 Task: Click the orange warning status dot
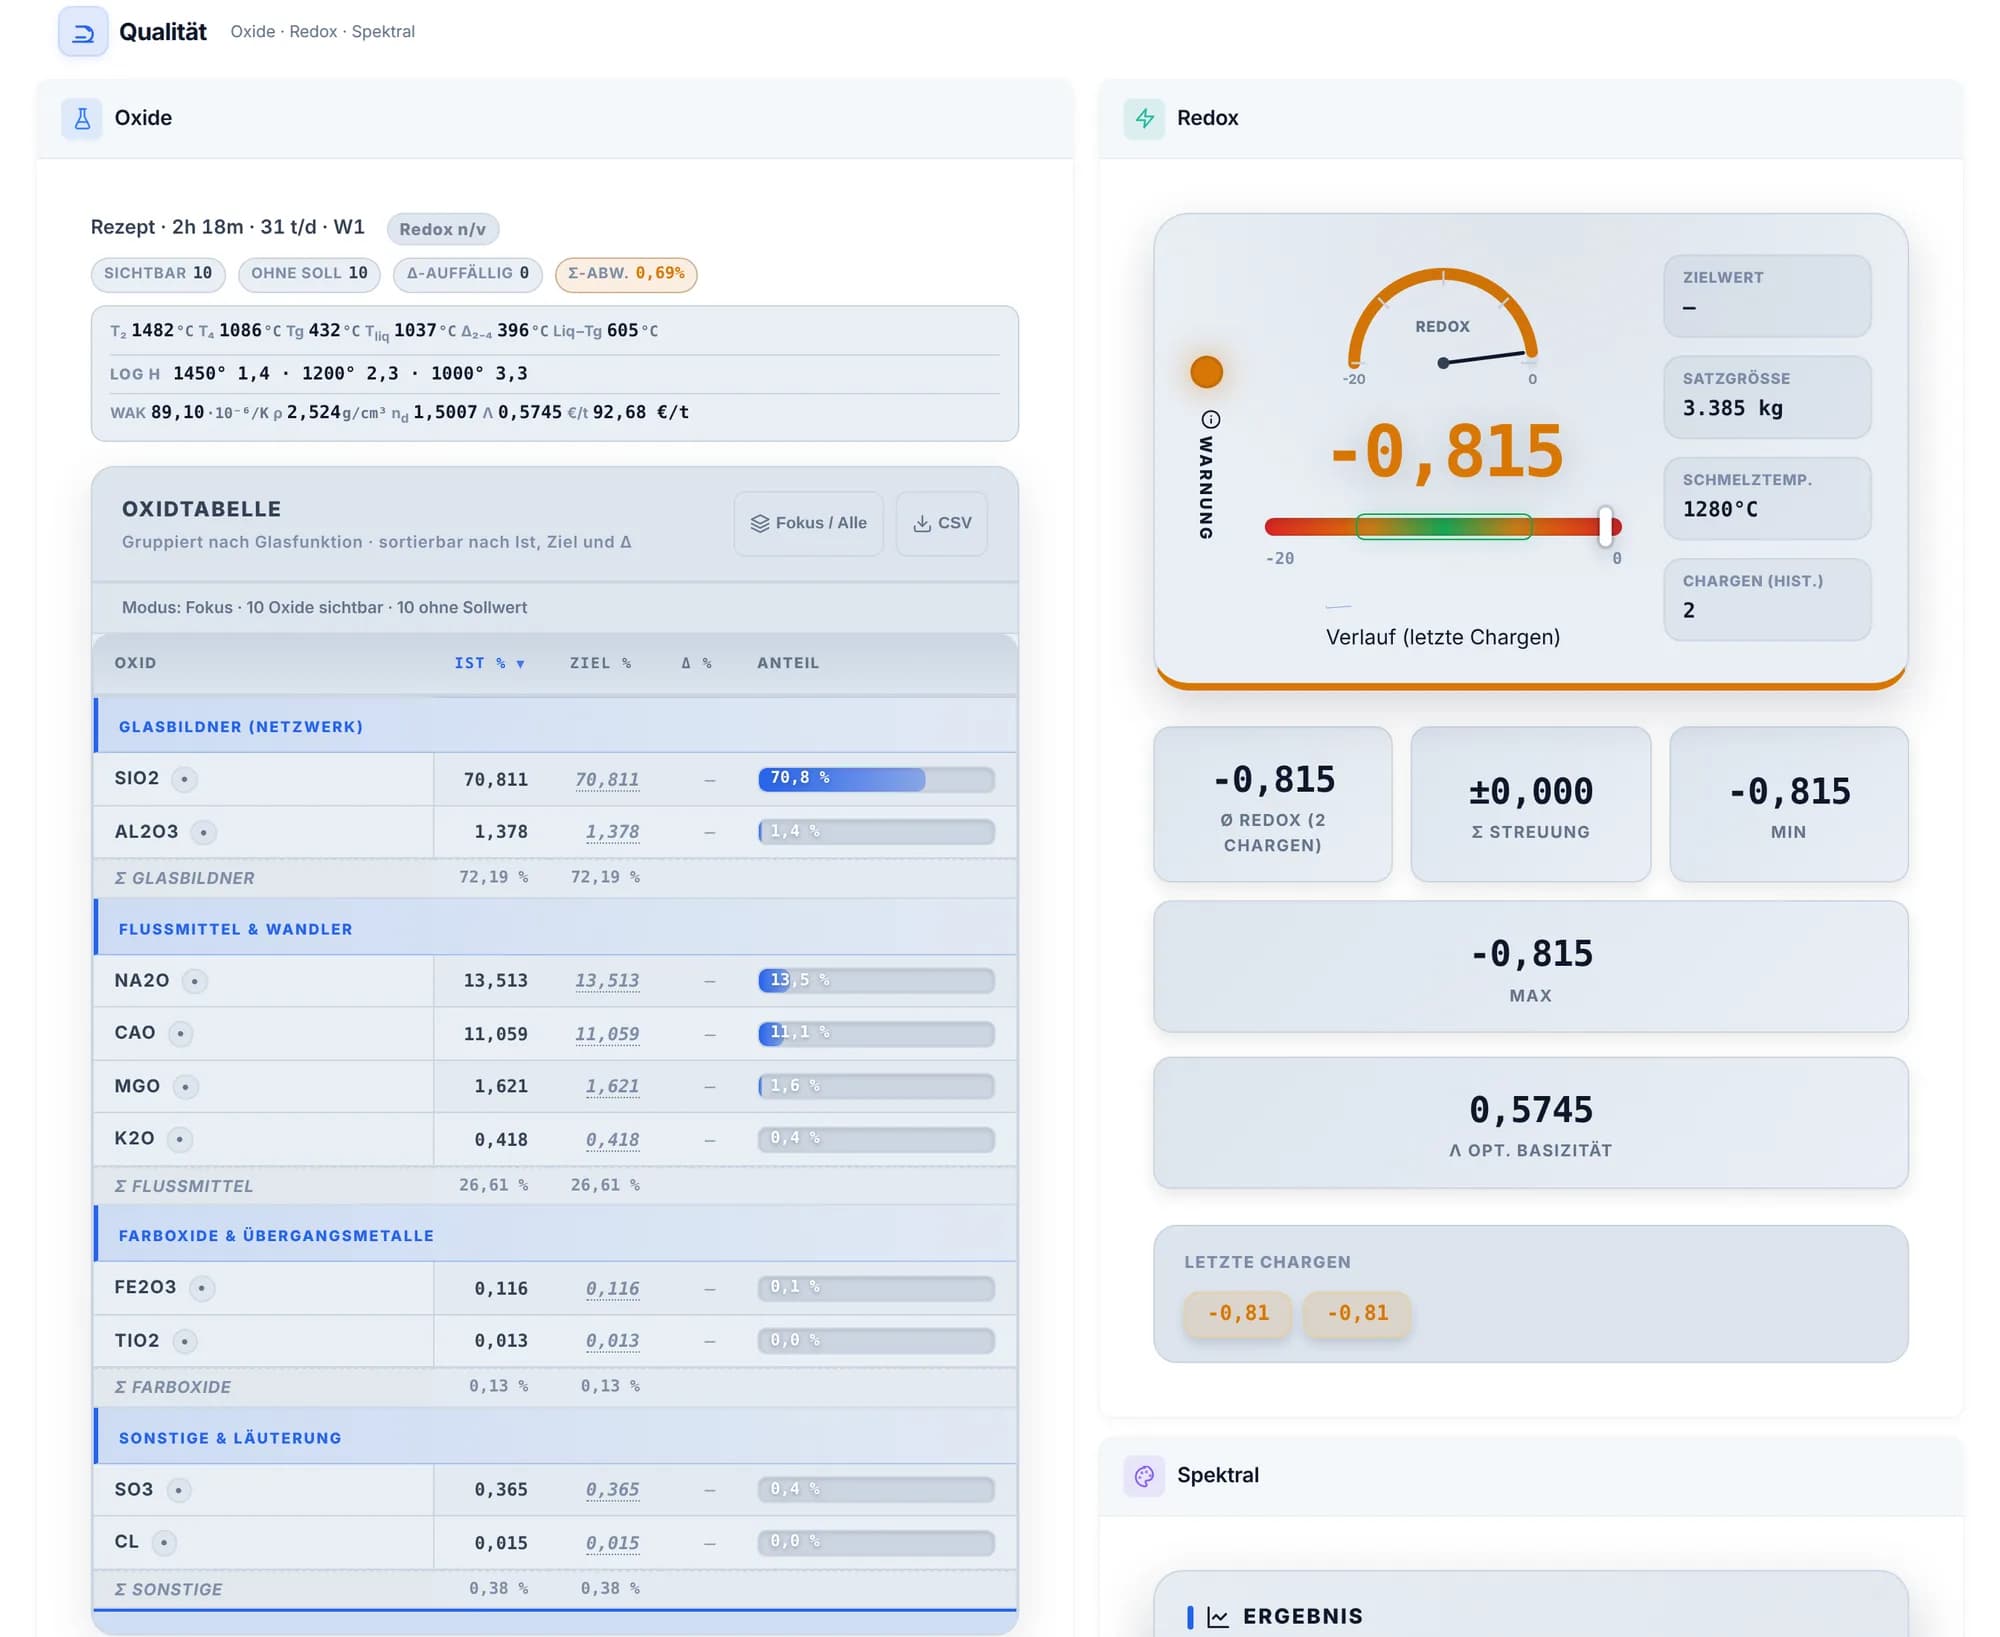(x=1206, y=372)
